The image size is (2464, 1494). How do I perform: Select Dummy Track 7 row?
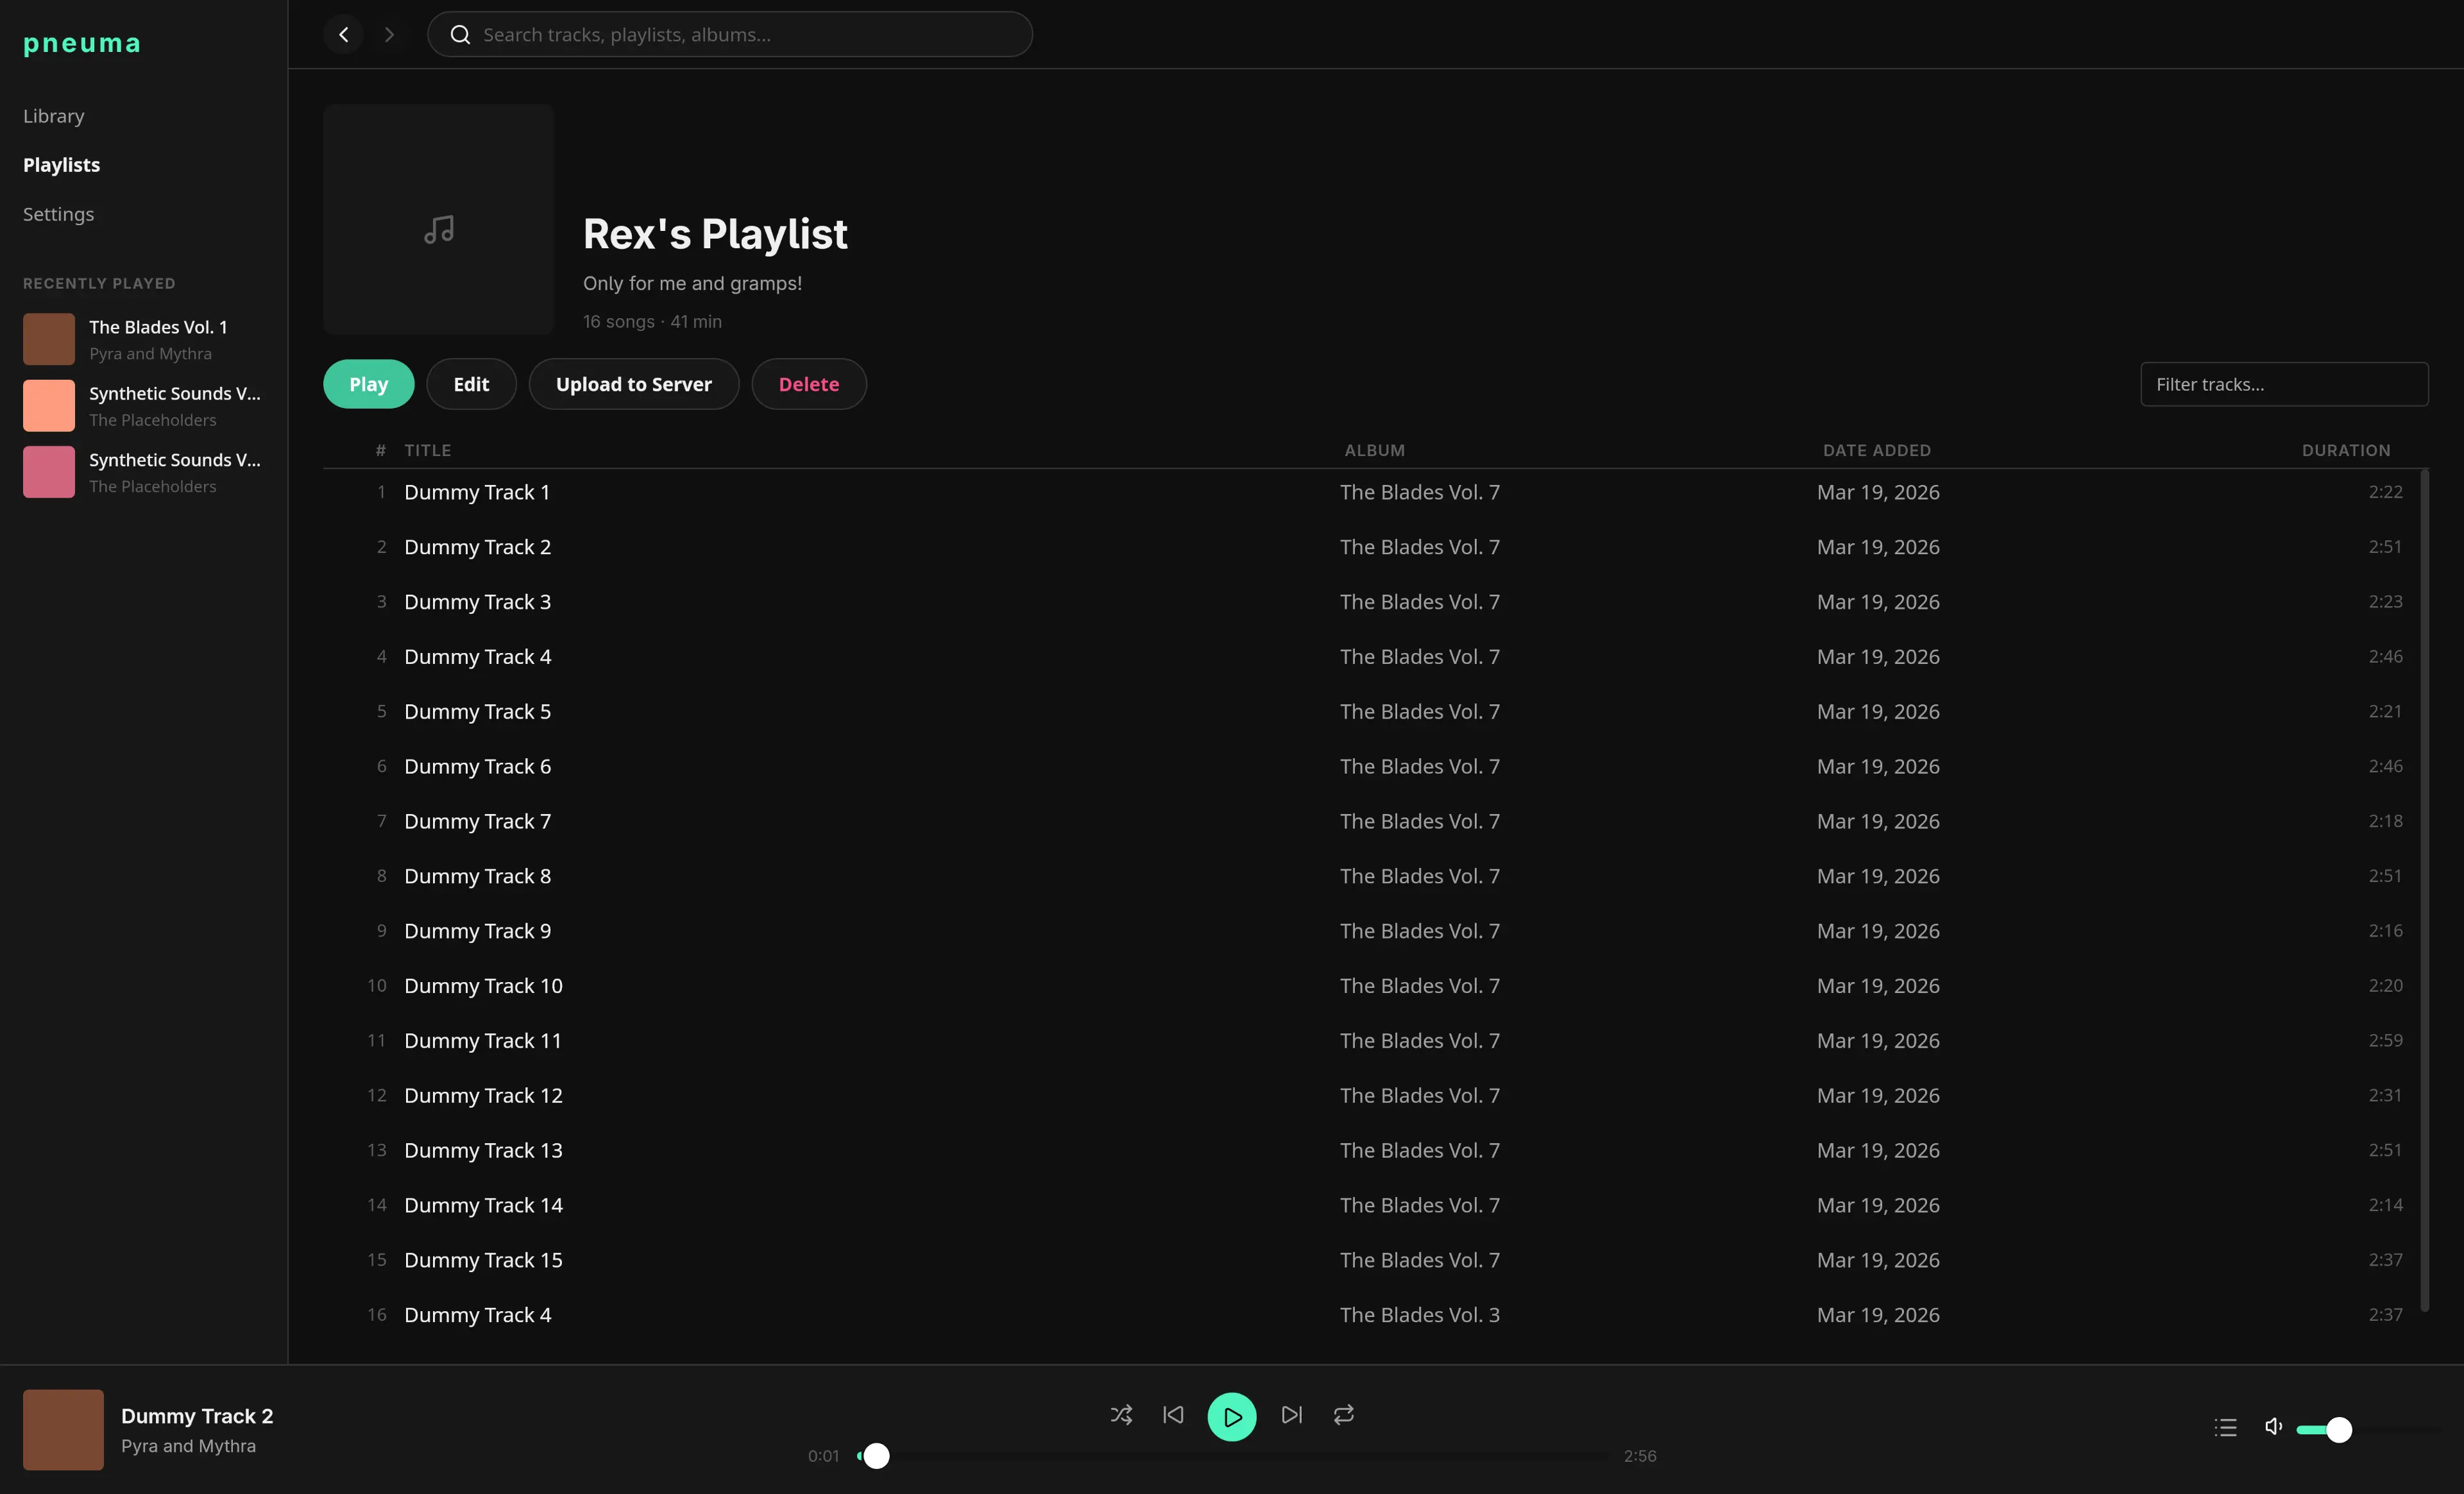(1370, 821)
